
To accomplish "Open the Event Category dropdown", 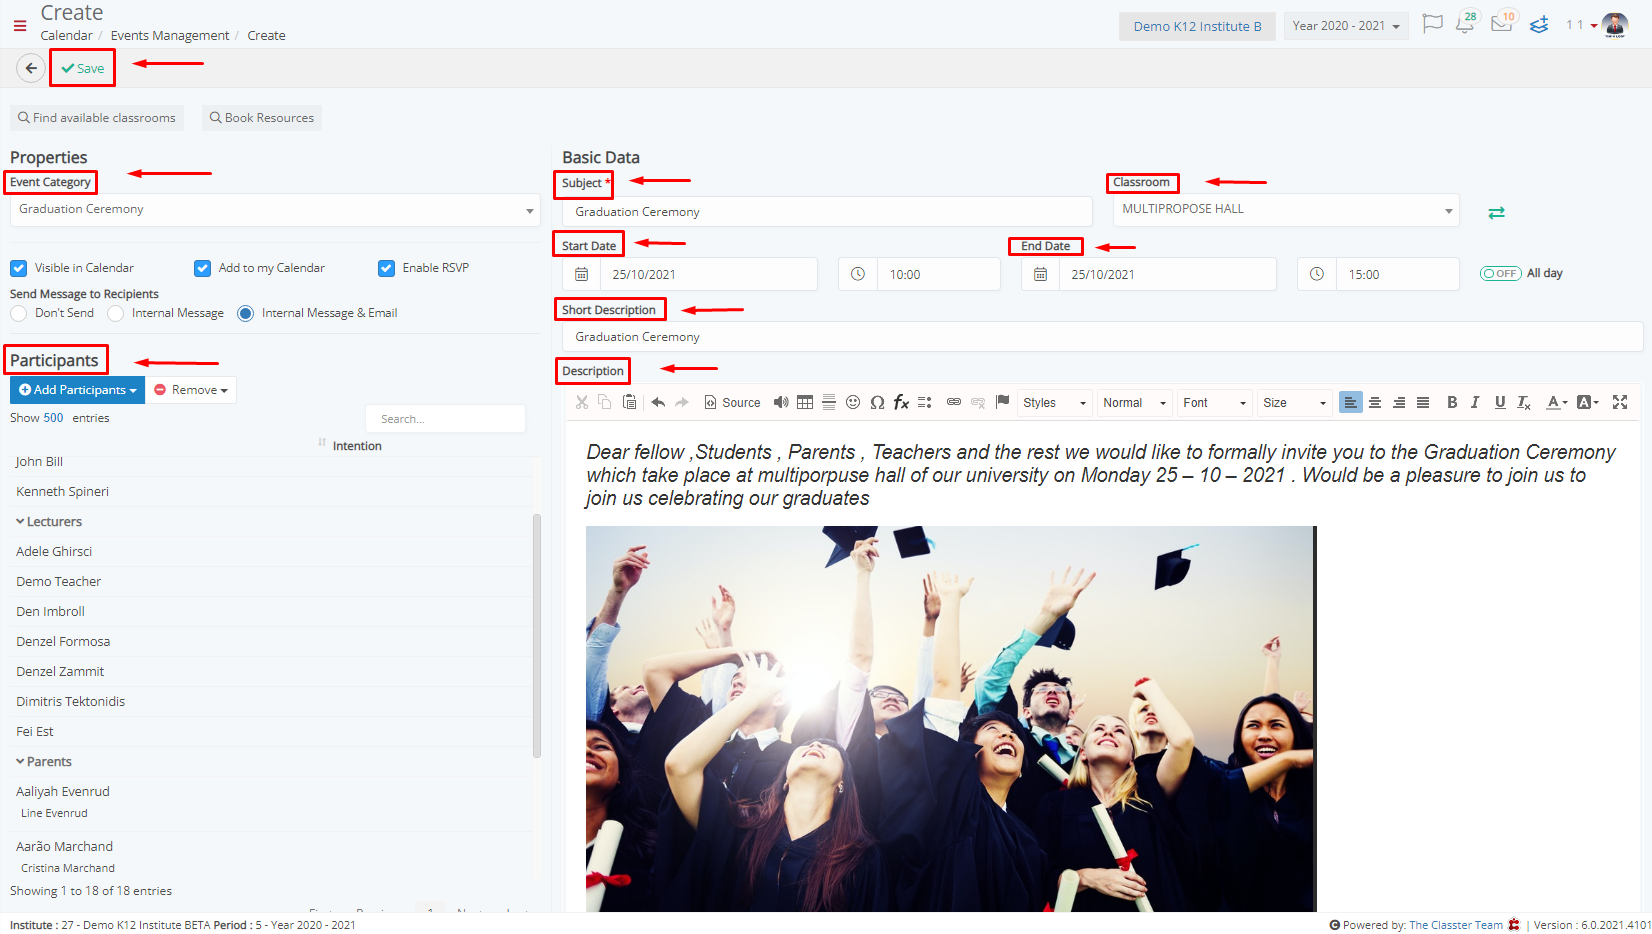I will point(275,210).
